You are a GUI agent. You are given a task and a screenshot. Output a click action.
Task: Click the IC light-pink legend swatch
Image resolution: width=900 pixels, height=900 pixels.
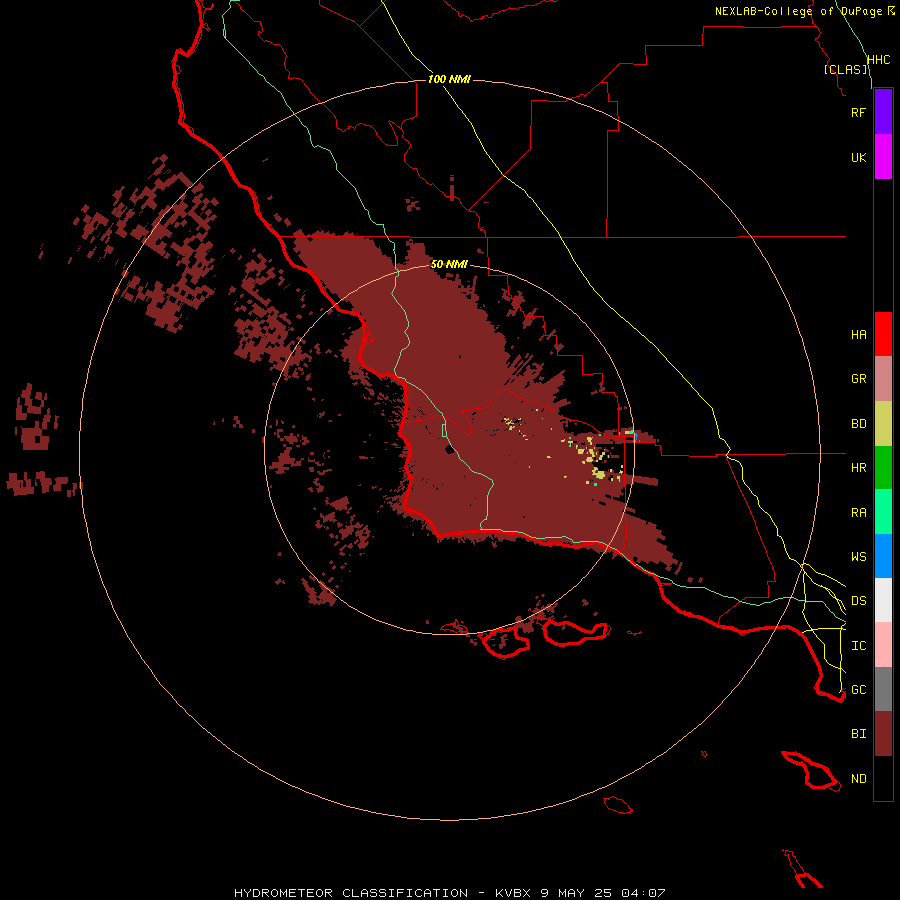pyautogui.click(x=883, y=645)
